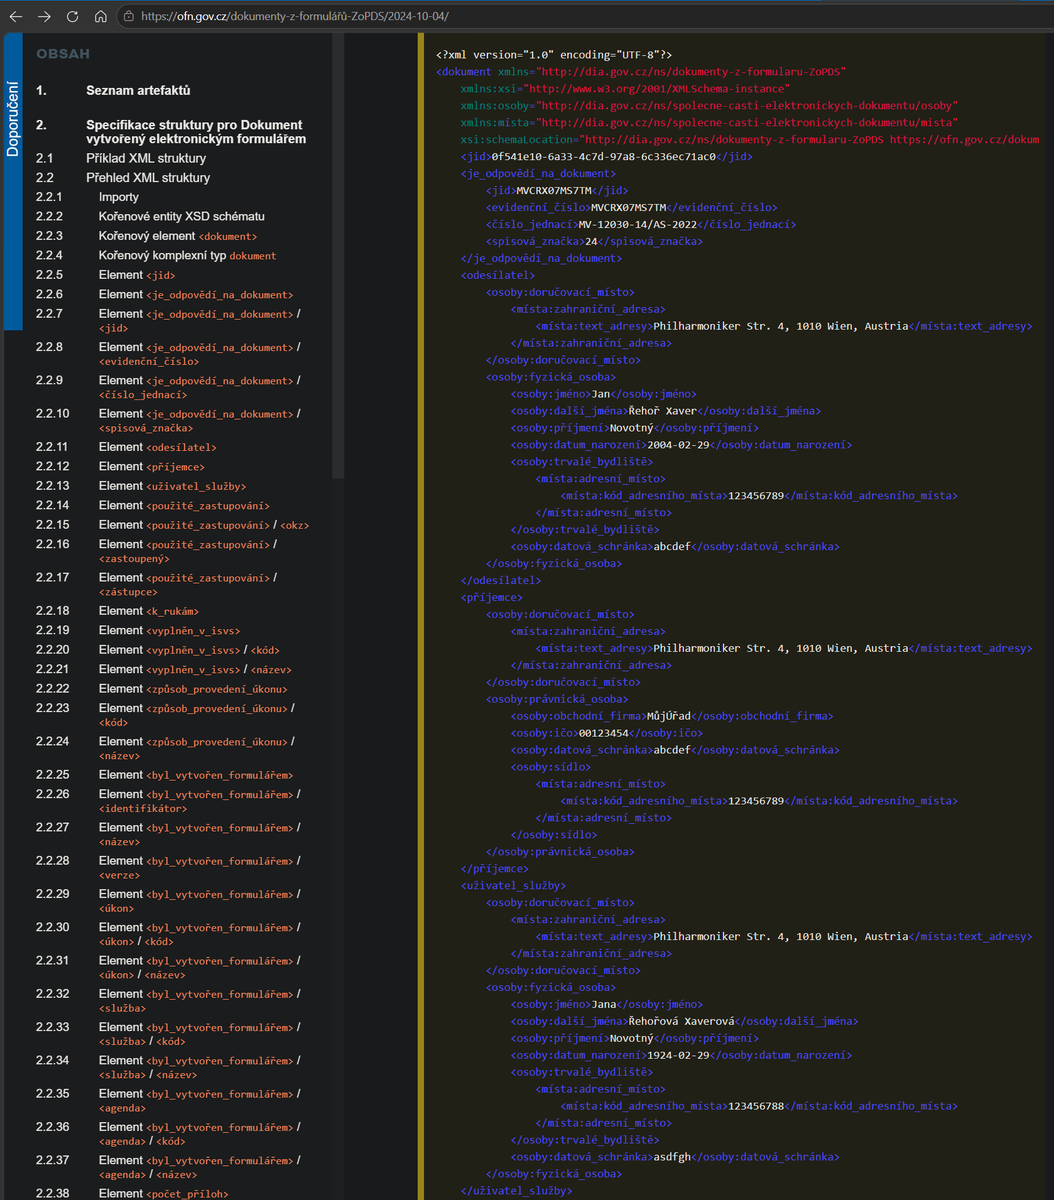The width and height of the screenshot is (1054, 1200).
Task: Open section 1 Seznam artefaktů
Action: pyautogui.click(x=138, y=91)
